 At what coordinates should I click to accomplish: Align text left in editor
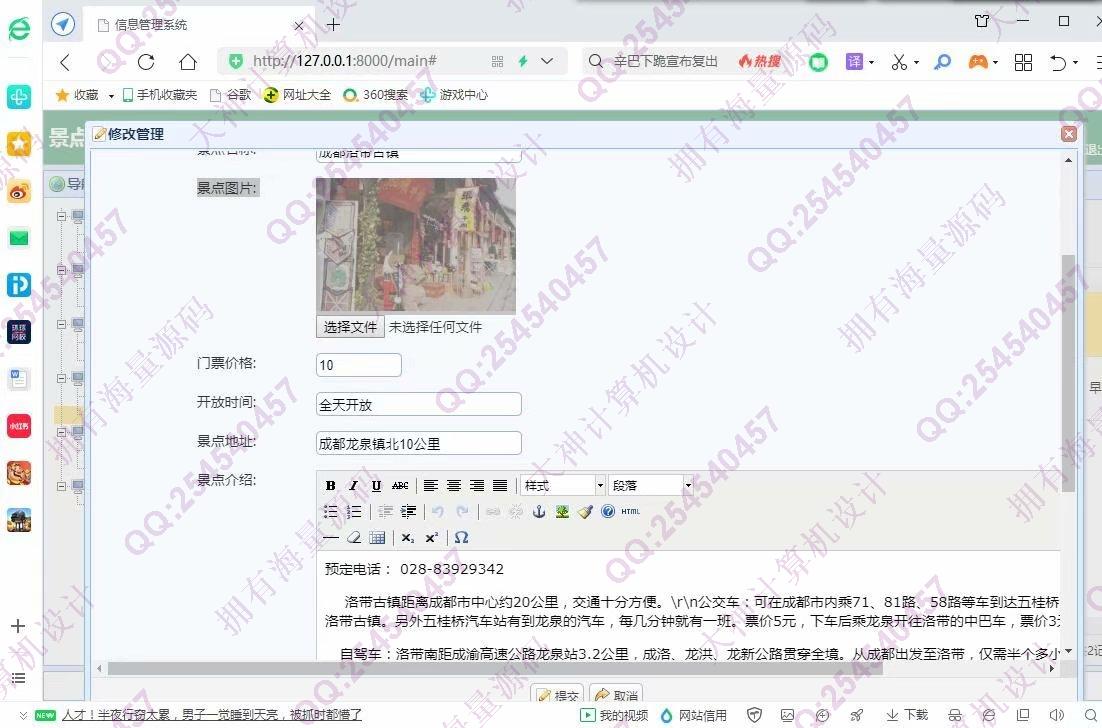(431, 486)
